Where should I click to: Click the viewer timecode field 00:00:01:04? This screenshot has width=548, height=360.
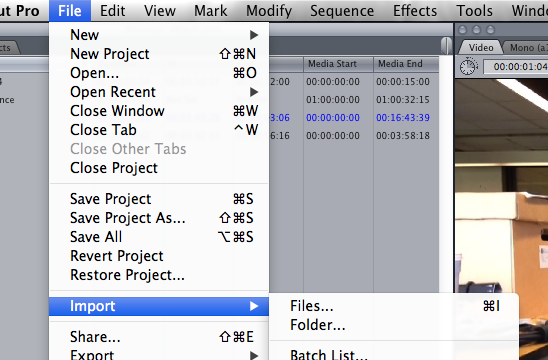click(516, 66)
